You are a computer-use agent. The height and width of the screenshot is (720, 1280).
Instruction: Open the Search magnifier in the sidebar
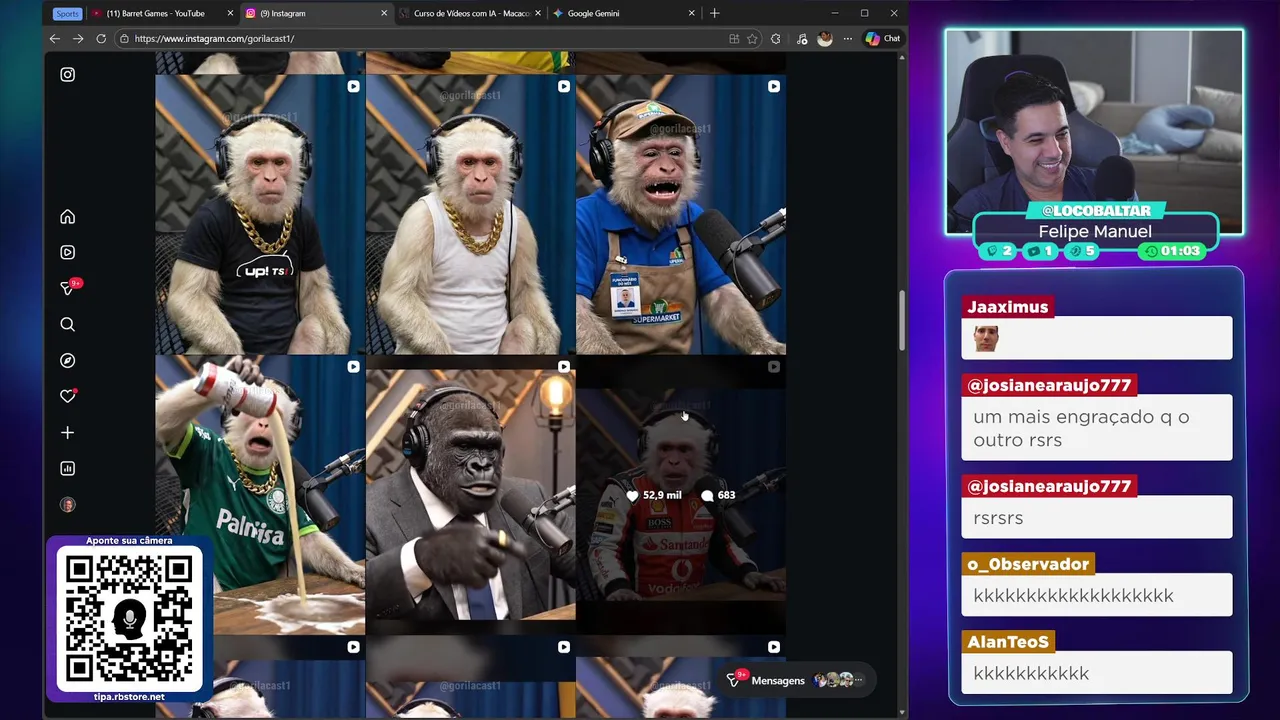coord(67,325)
